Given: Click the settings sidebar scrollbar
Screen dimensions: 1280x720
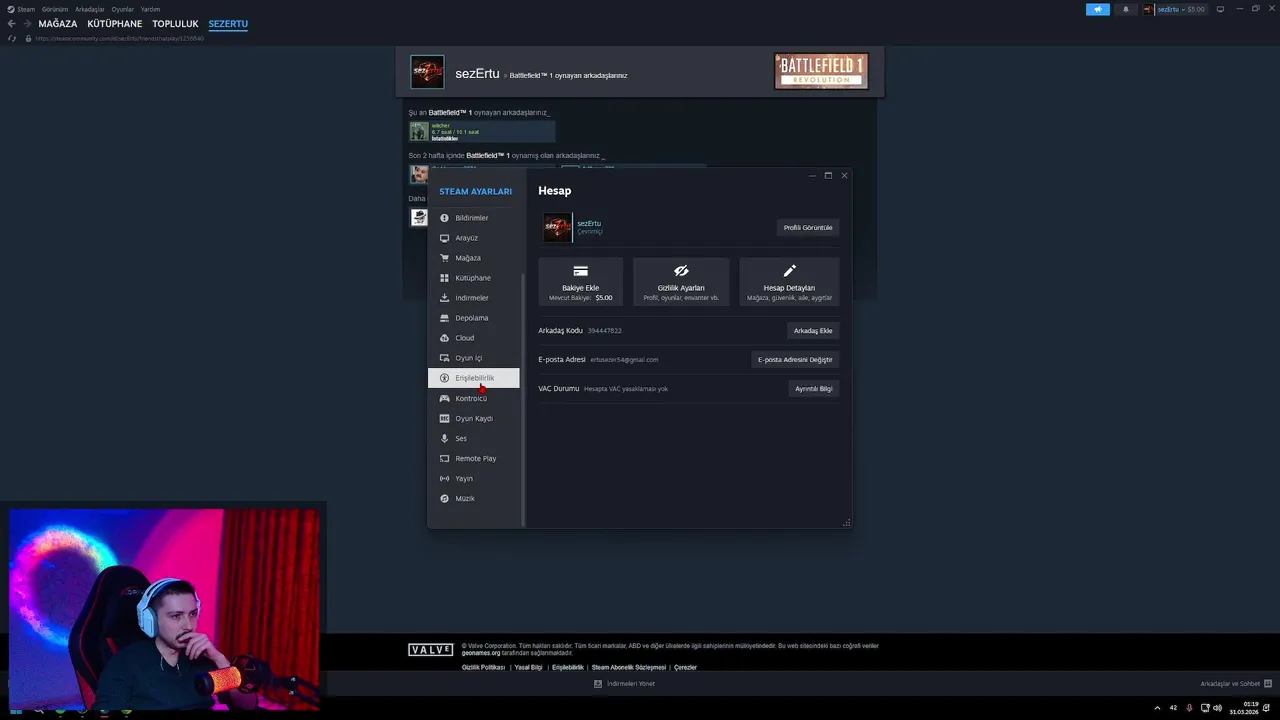Looking at the screenshot, I should click(522, 398).
